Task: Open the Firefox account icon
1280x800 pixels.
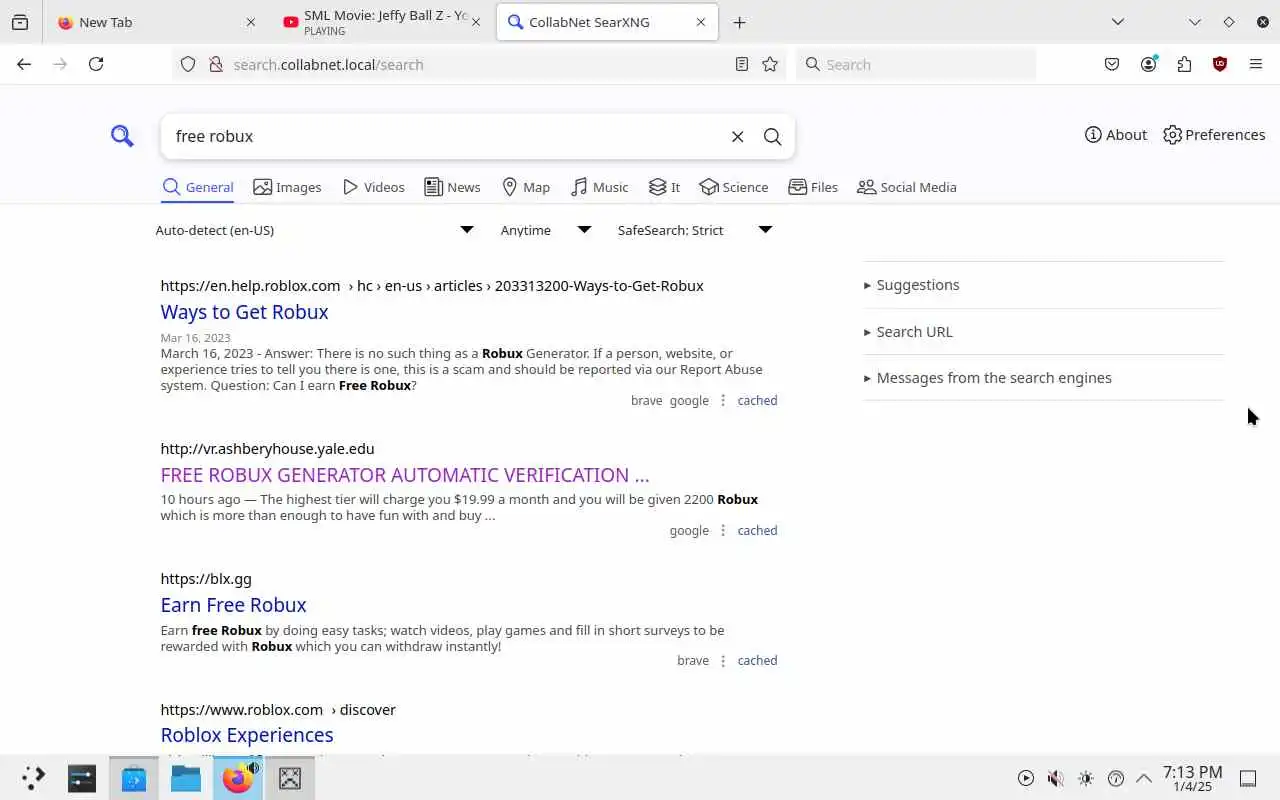Action: pos(1148,64)
